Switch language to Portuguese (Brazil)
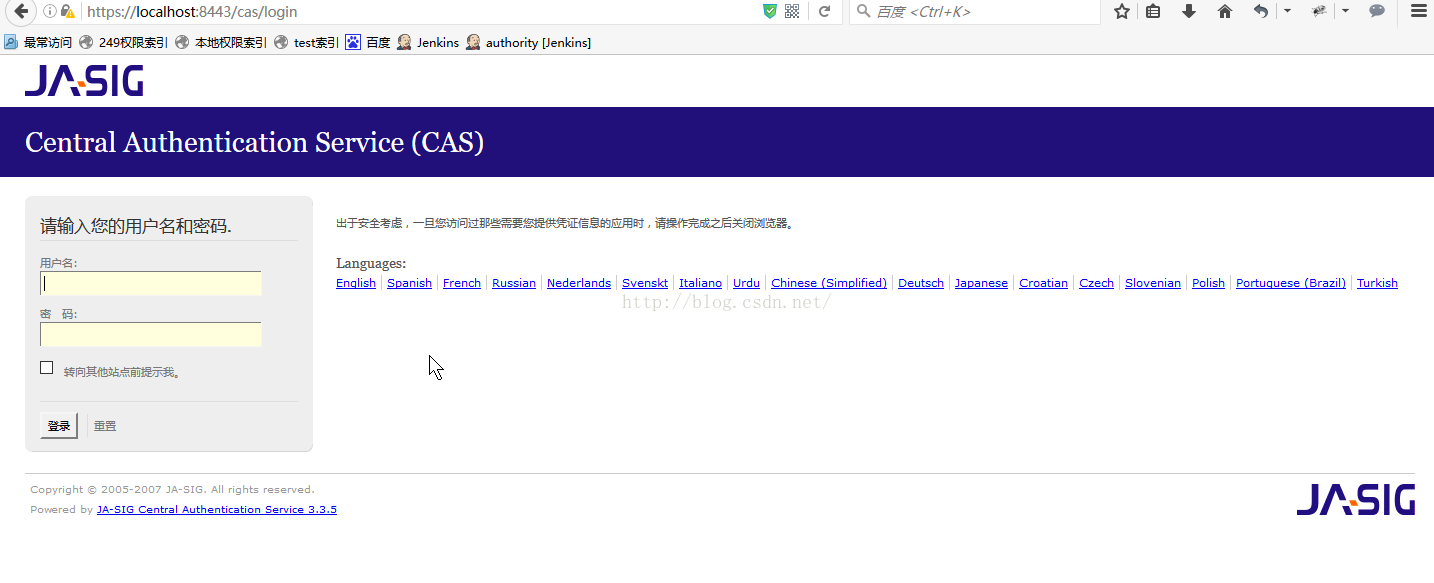Screen dimensions: 1434x583 coord(1291,283)
